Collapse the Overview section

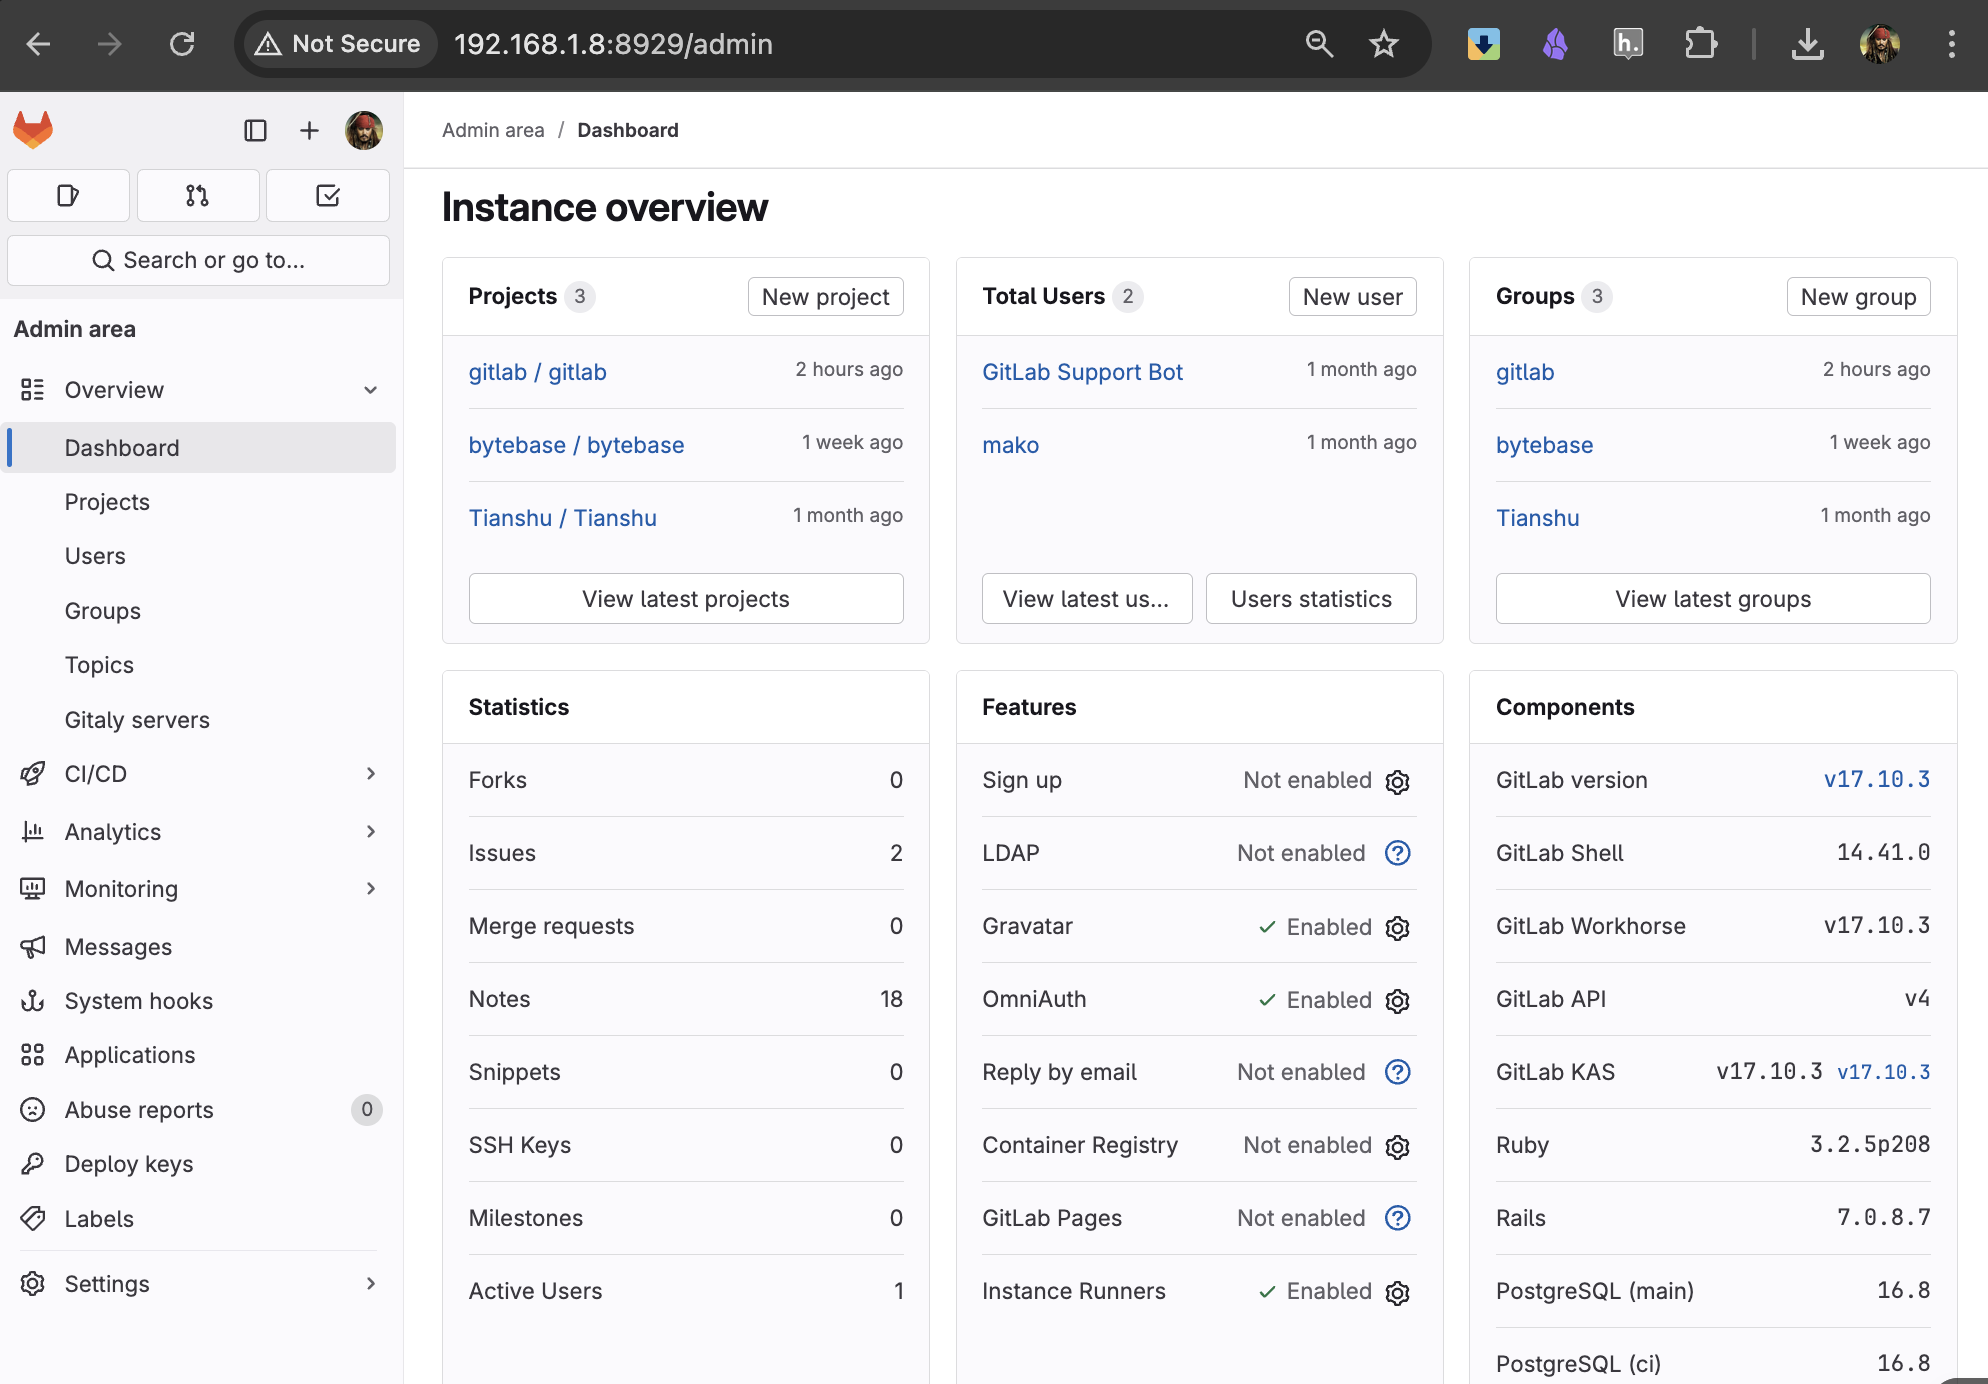tap(200, 390)
